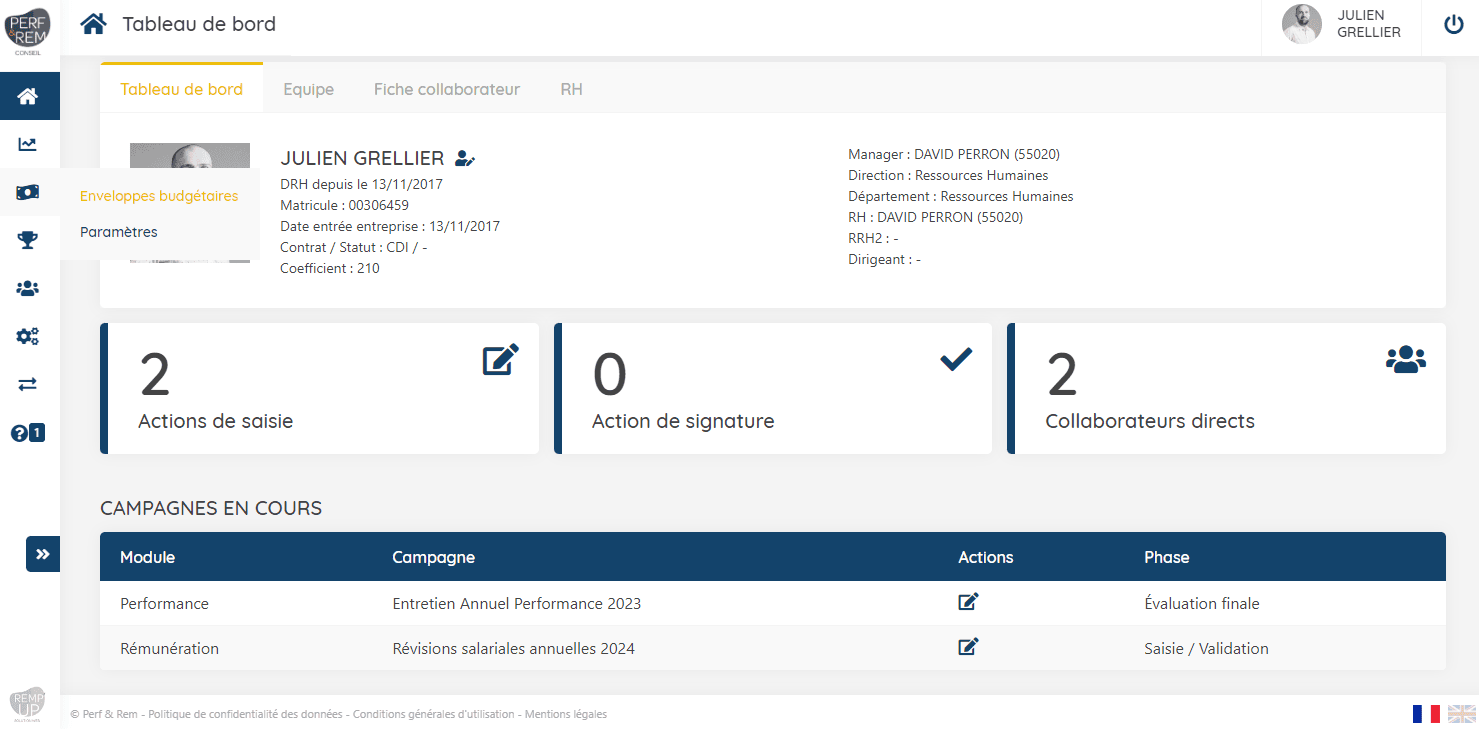Click the transfer arrows sidebar icon
The height and width of the screenshot is (729, 1479).
tap(28, 384)
